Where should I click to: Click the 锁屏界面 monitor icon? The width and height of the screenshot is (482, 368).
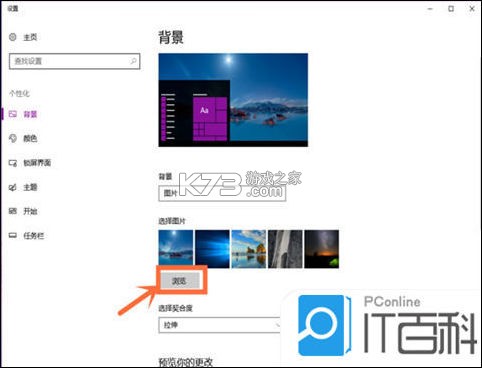[x=13, y=163]
